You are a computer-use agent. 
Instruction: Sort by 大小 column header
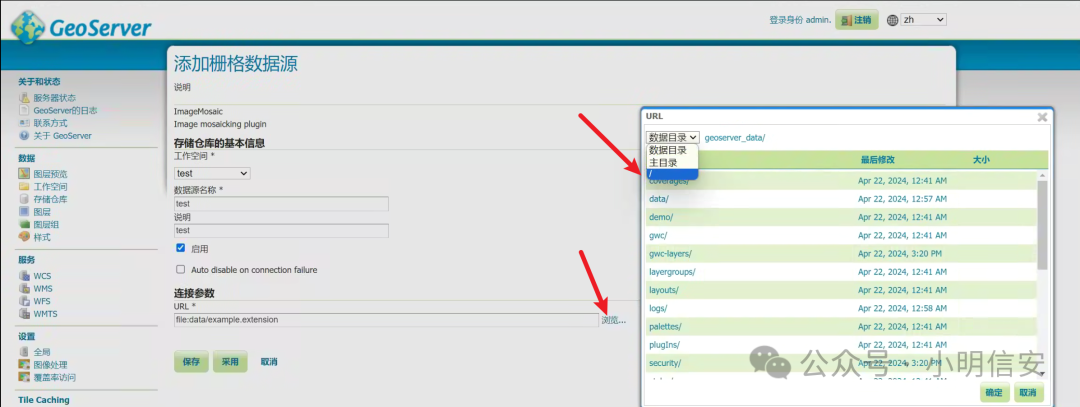coord(981,160)
